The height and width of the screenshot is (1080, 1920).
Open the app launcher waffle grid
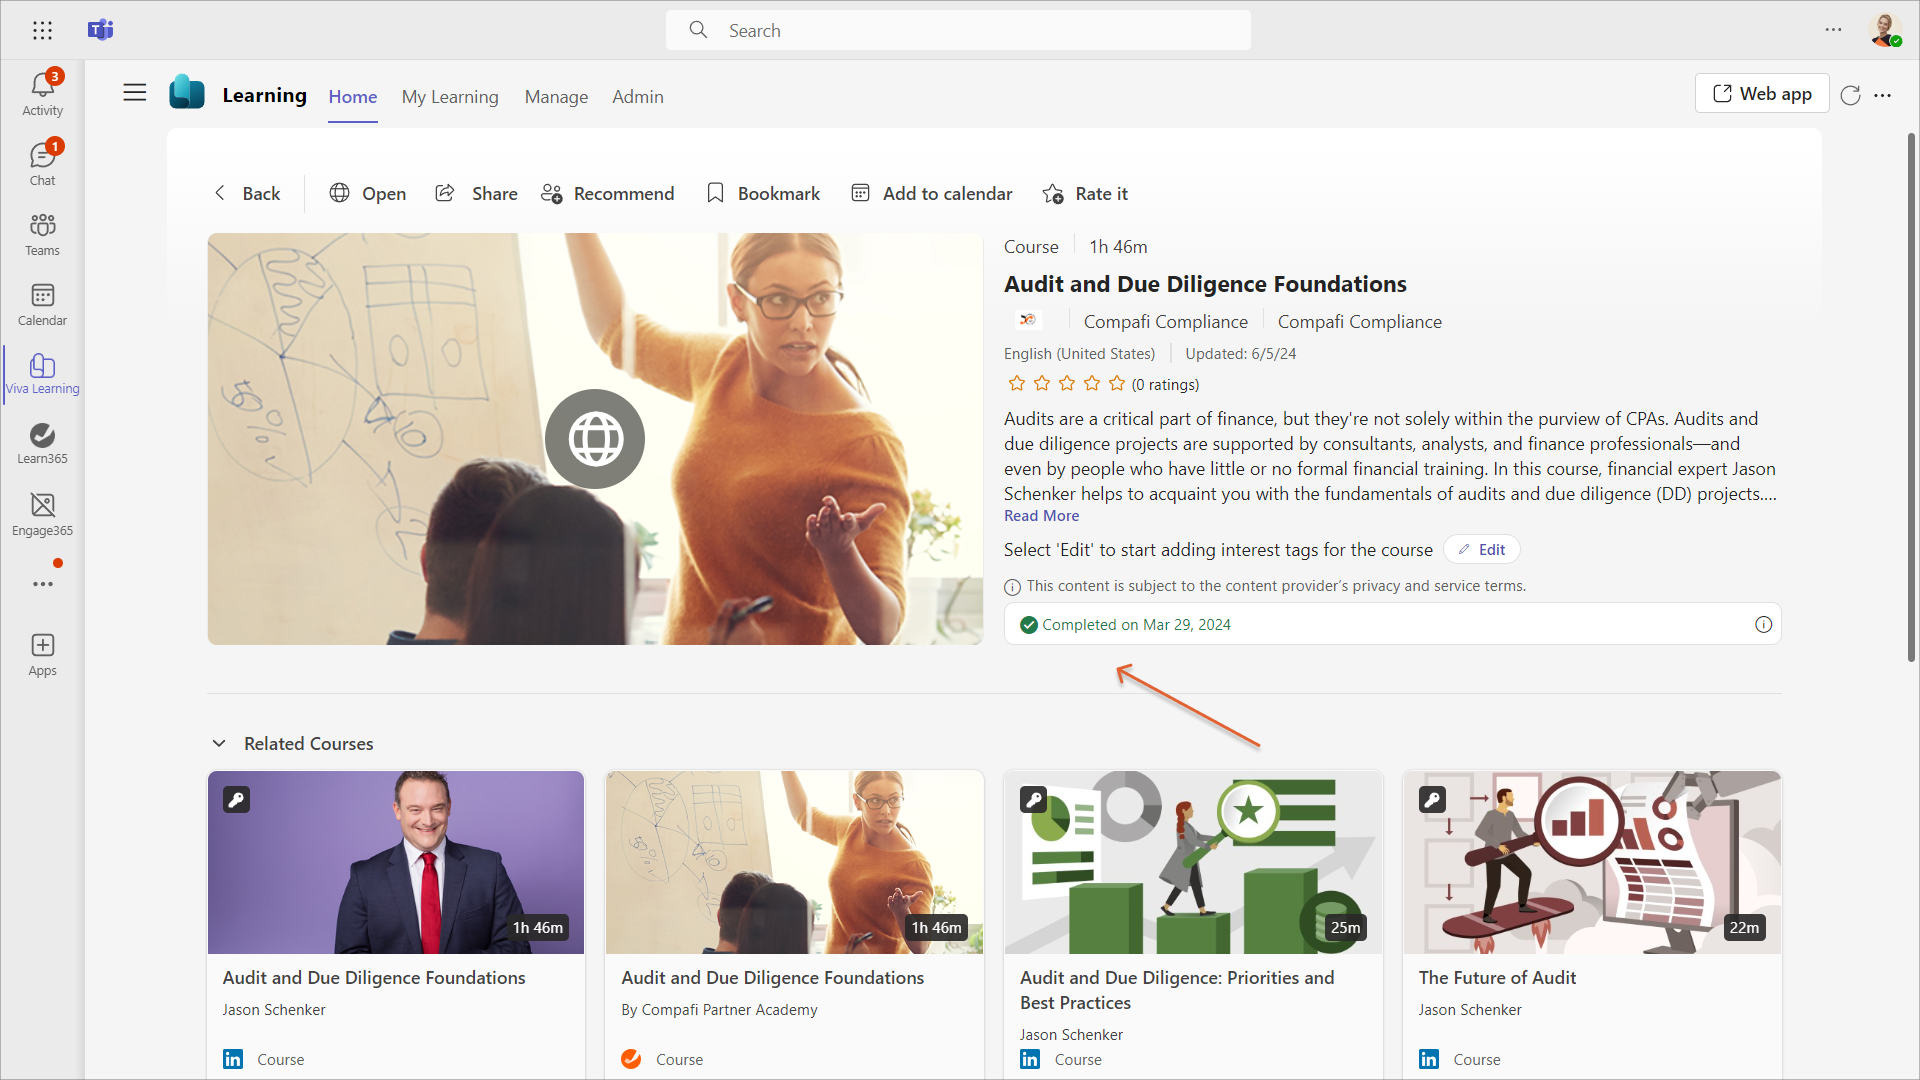tap(42, 30)
